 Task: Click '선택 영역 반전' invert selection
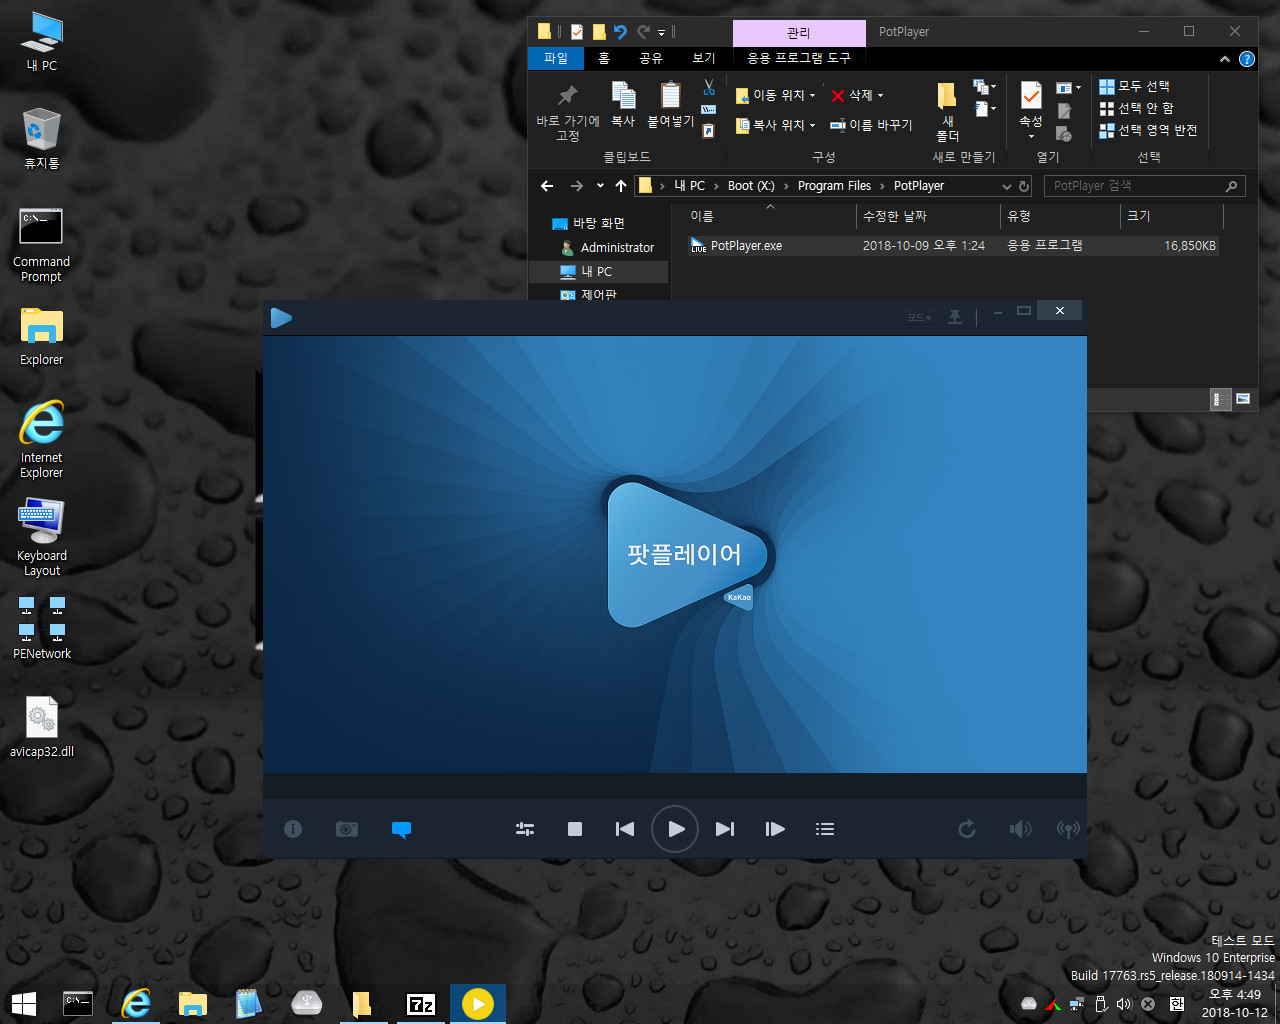pos(1148,130)
